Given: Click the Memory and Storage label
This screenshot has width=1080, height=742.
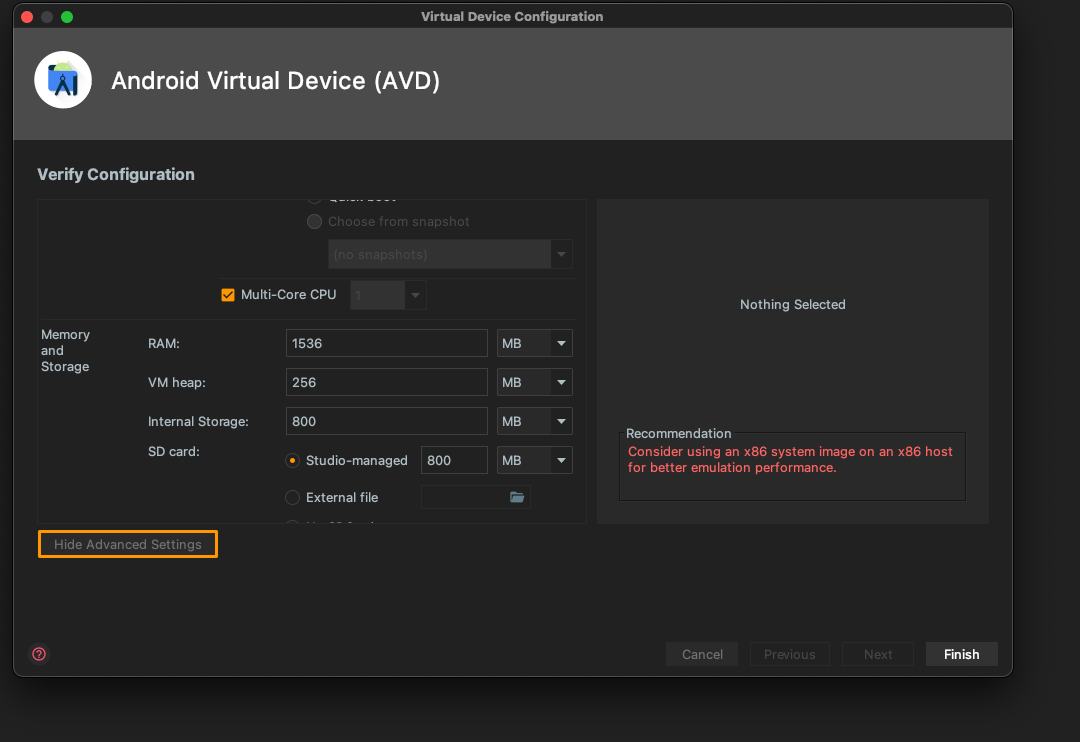Looking at the screenshot, I should 65,351.
